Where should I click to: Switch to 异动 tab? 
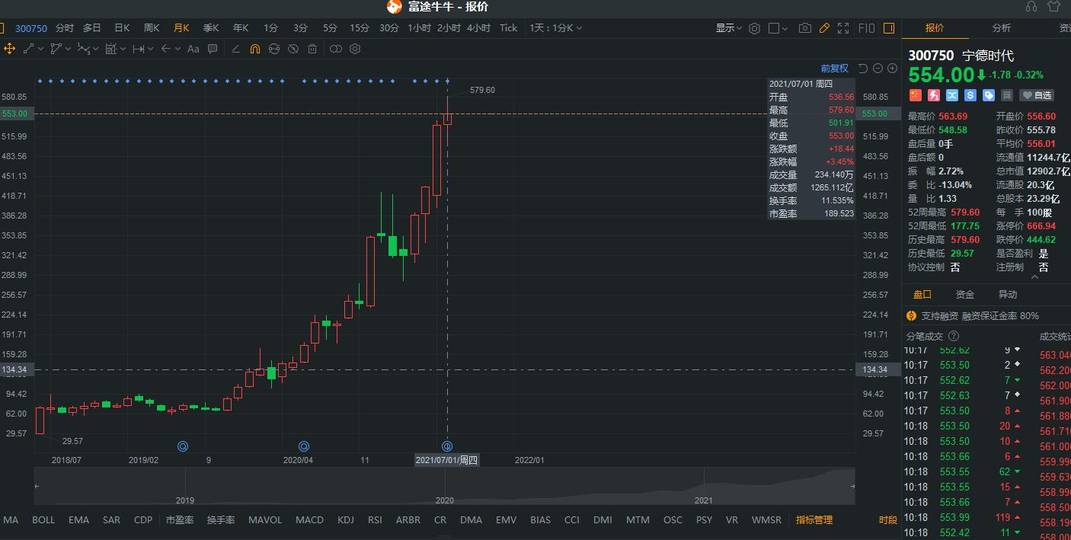[1007, 294]
